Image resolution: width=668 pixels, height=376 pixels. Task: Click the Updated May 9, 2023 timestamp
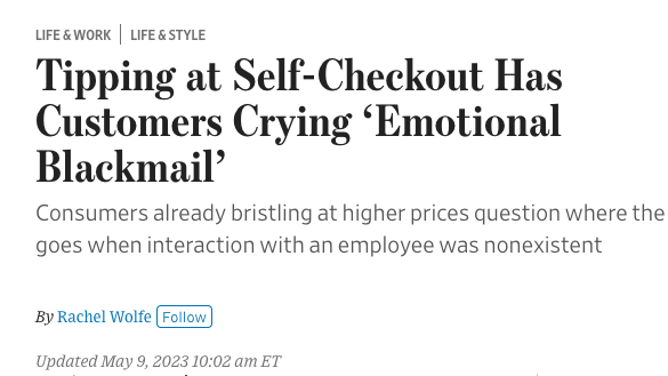click(158, 361)
